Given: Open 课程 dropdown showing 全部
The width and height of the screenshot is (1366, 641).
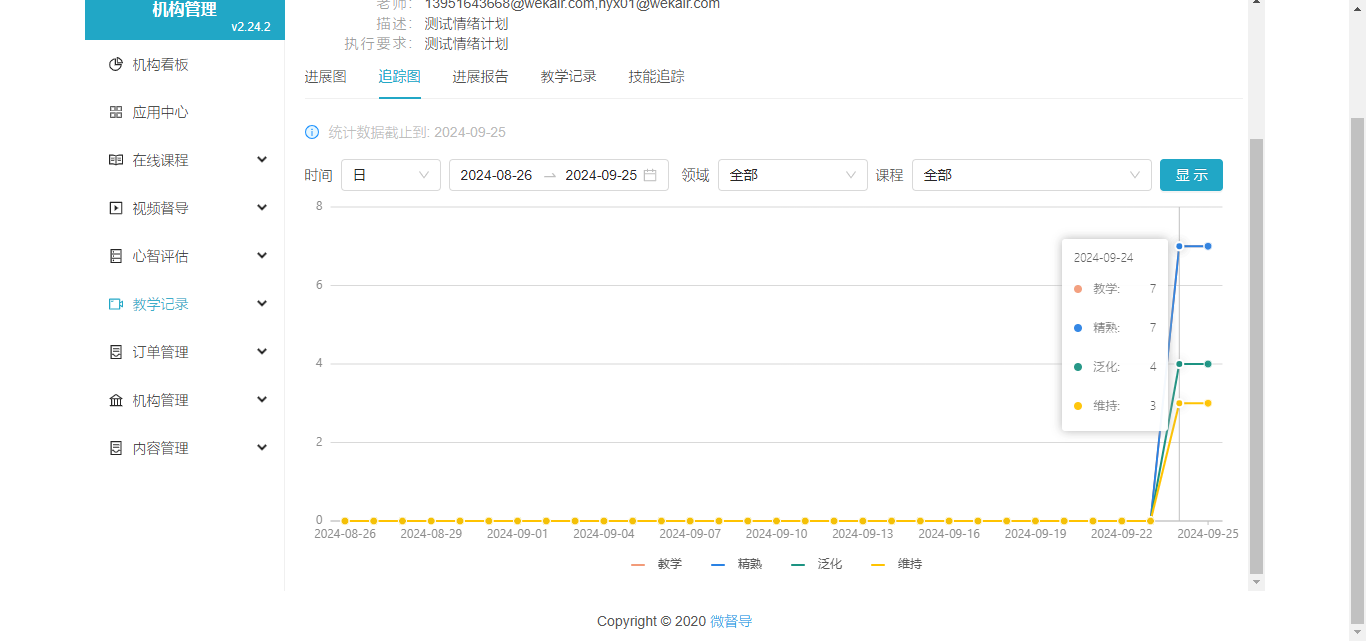Looking at the screenshot, I should tap(1032, 175).
